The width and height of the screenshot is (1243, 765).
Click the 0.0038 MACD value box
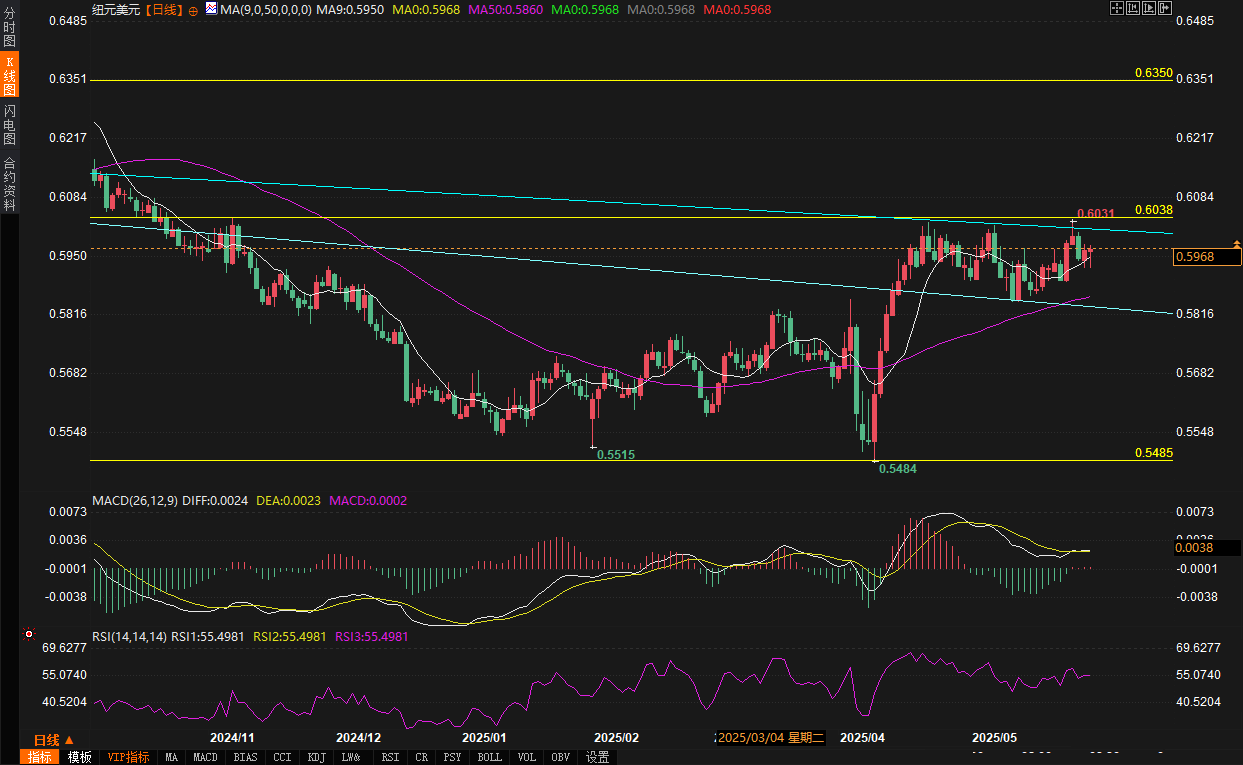coord(1207,547)
